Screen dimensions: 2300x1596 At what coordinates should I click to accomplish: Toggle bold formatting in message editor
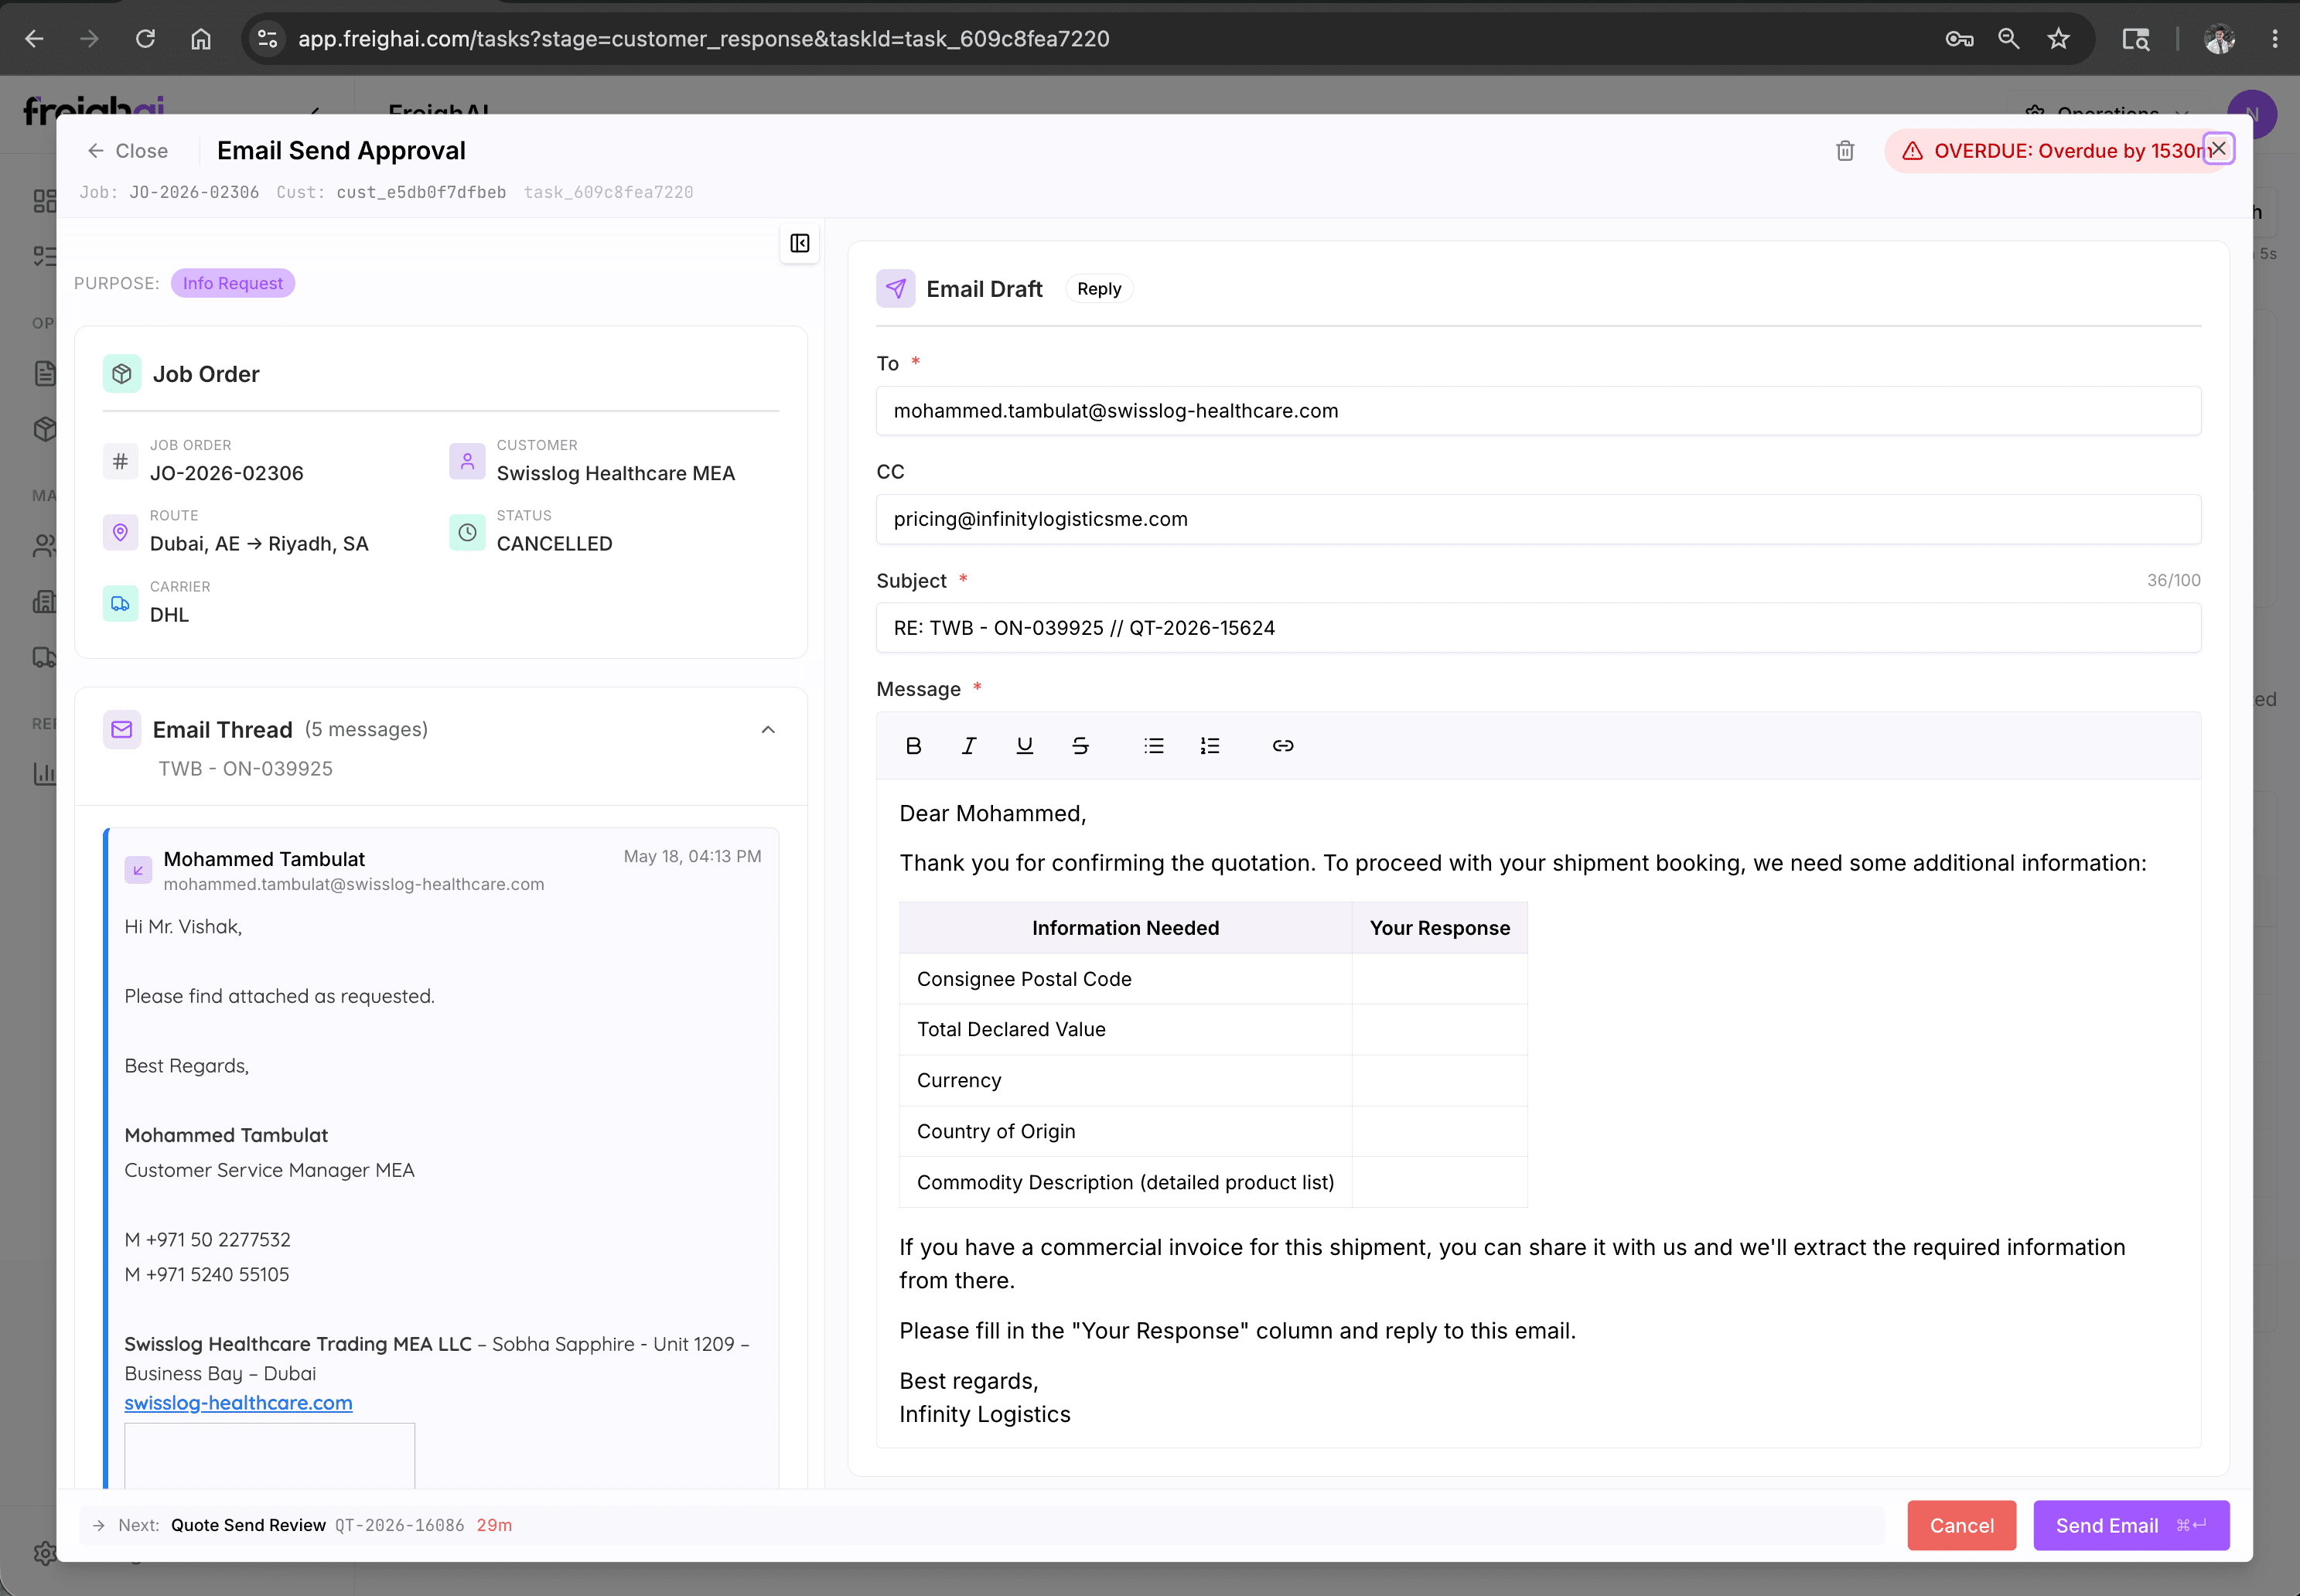913,746
